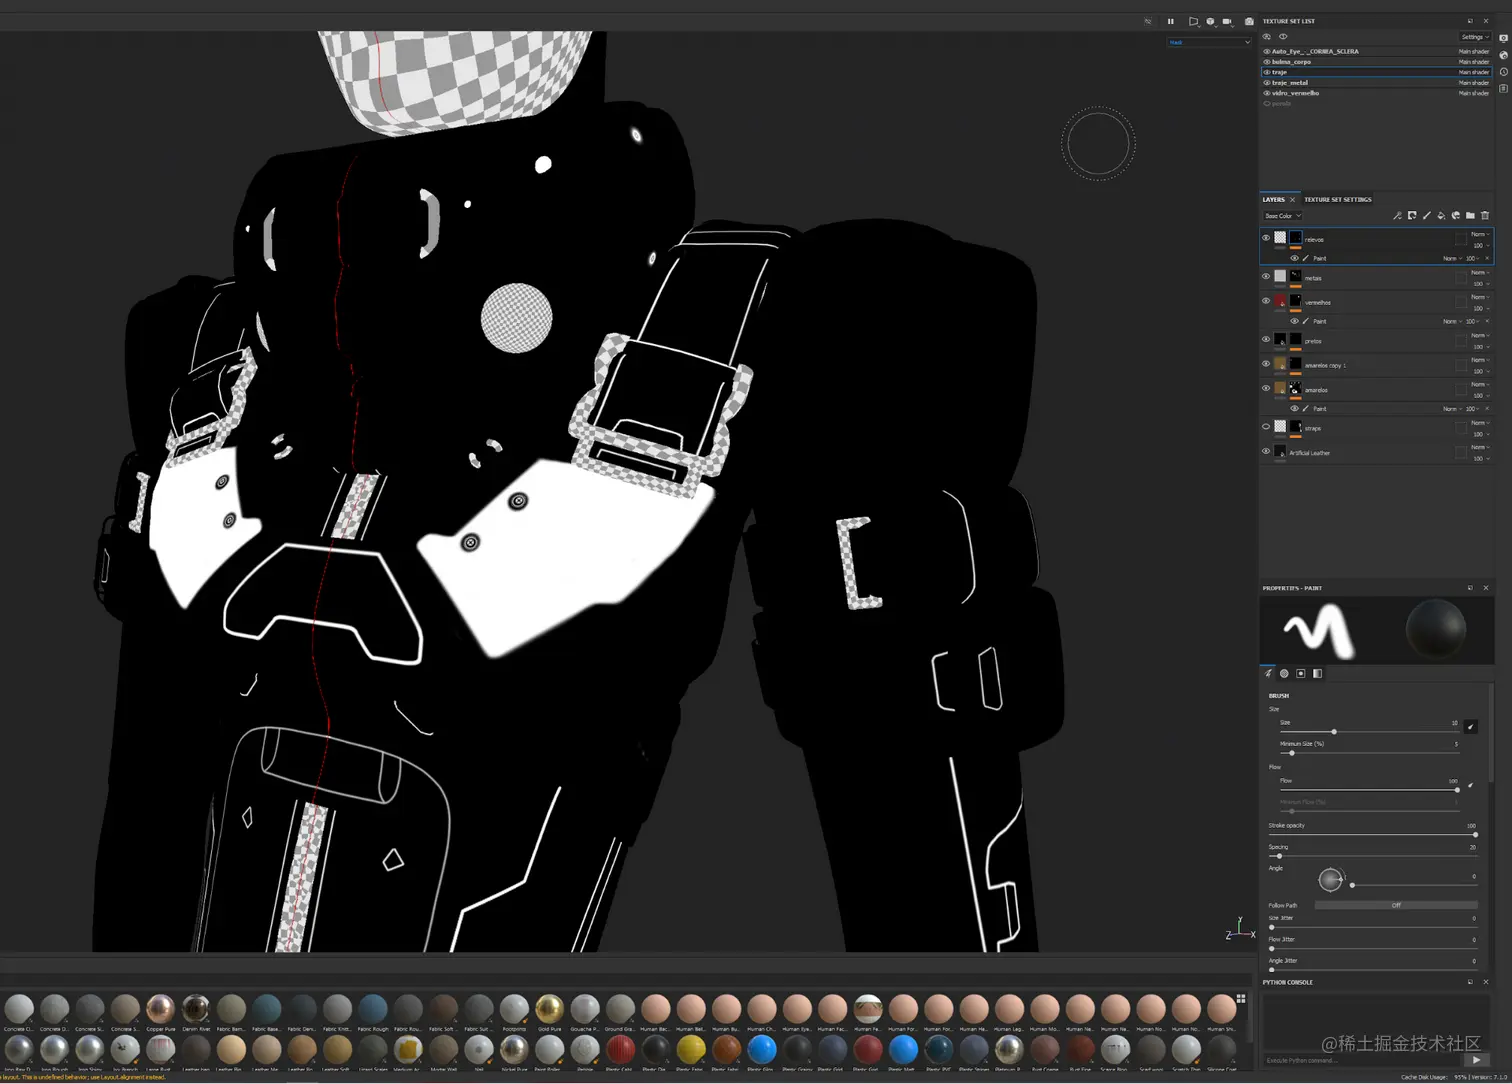
Task: Open the Brush properties tab icon
Action: [1268, 673]
